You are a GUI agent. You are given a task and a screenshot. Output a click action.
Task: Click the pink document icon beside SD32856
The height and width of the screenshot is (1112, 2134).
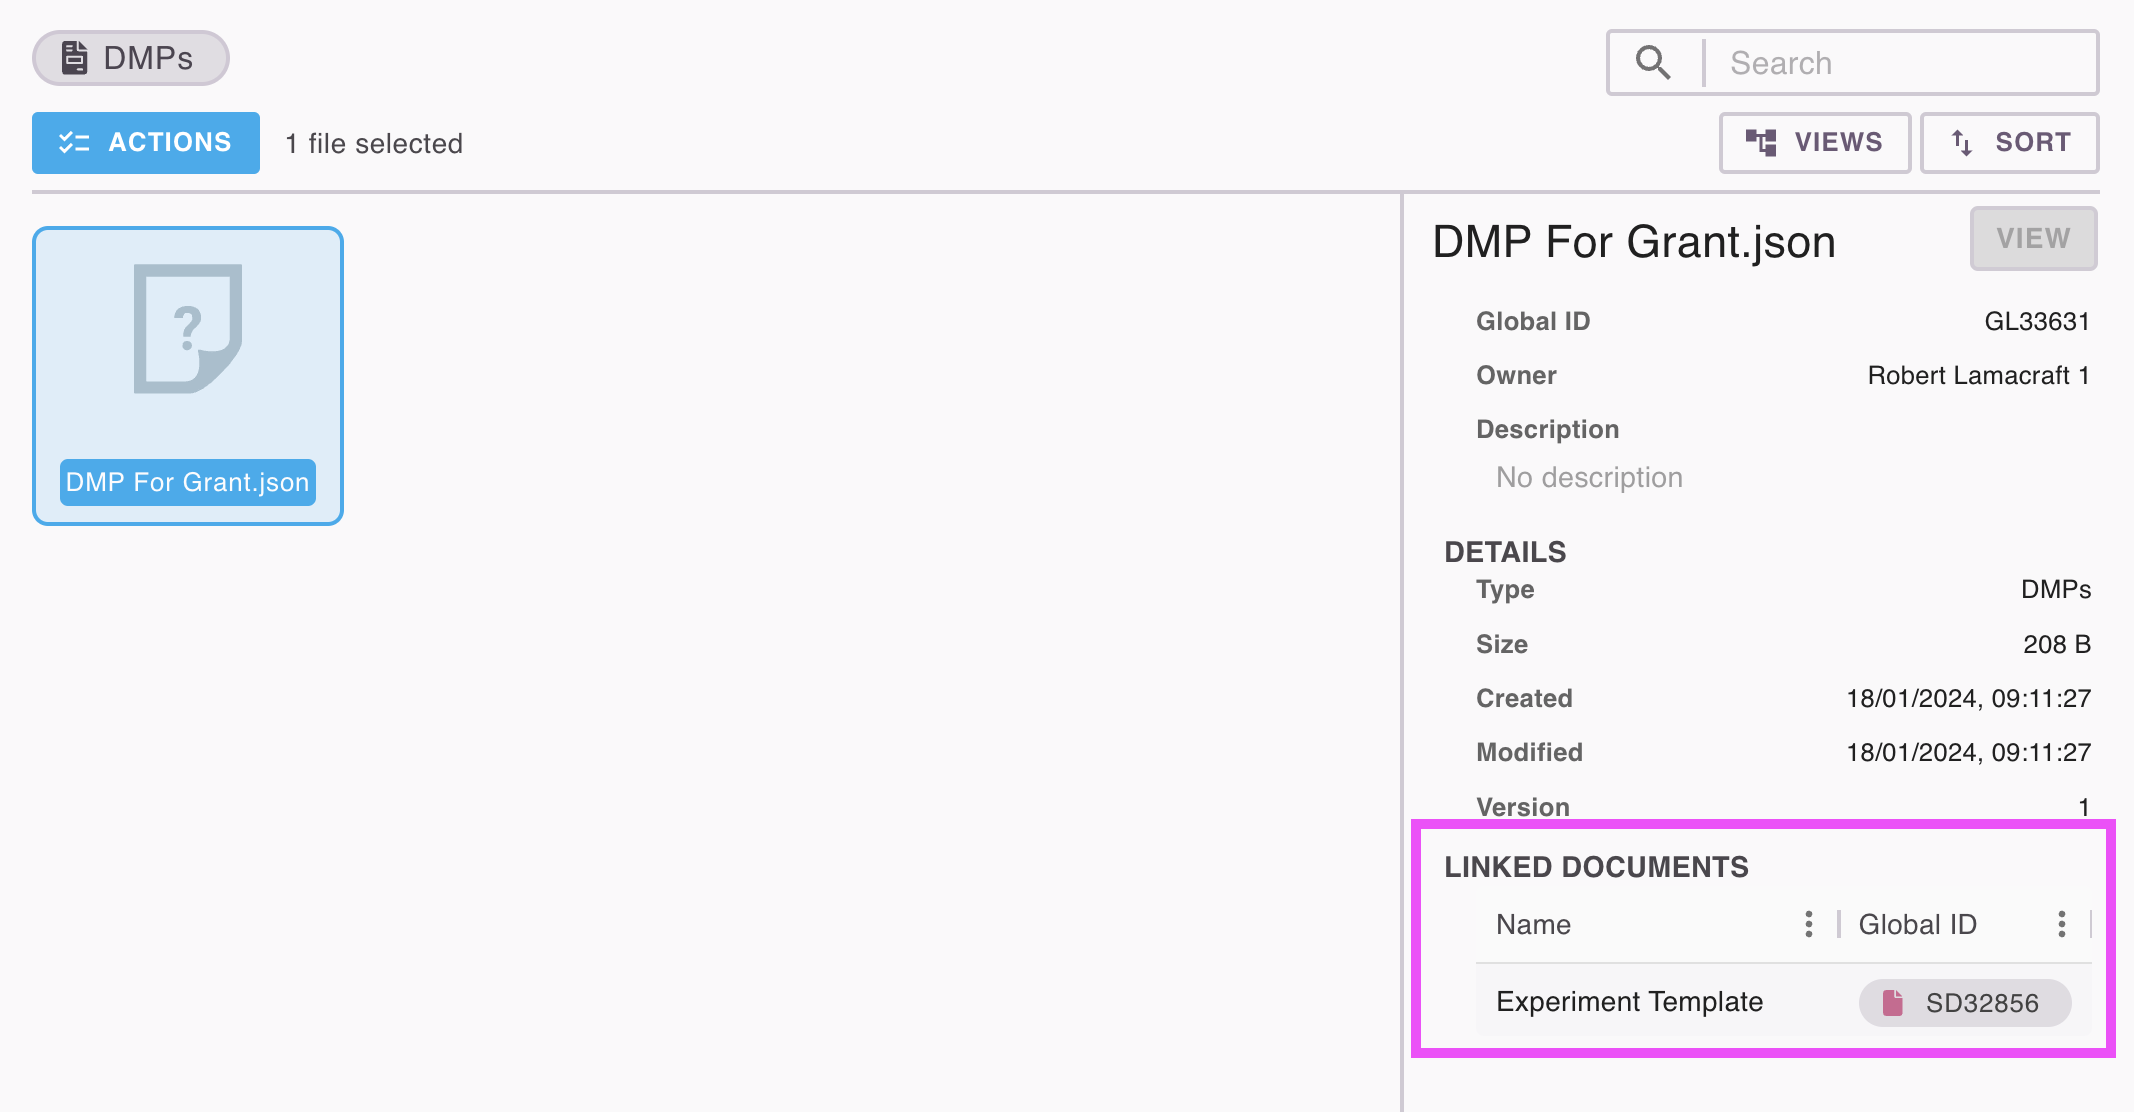[1892, 1003]
